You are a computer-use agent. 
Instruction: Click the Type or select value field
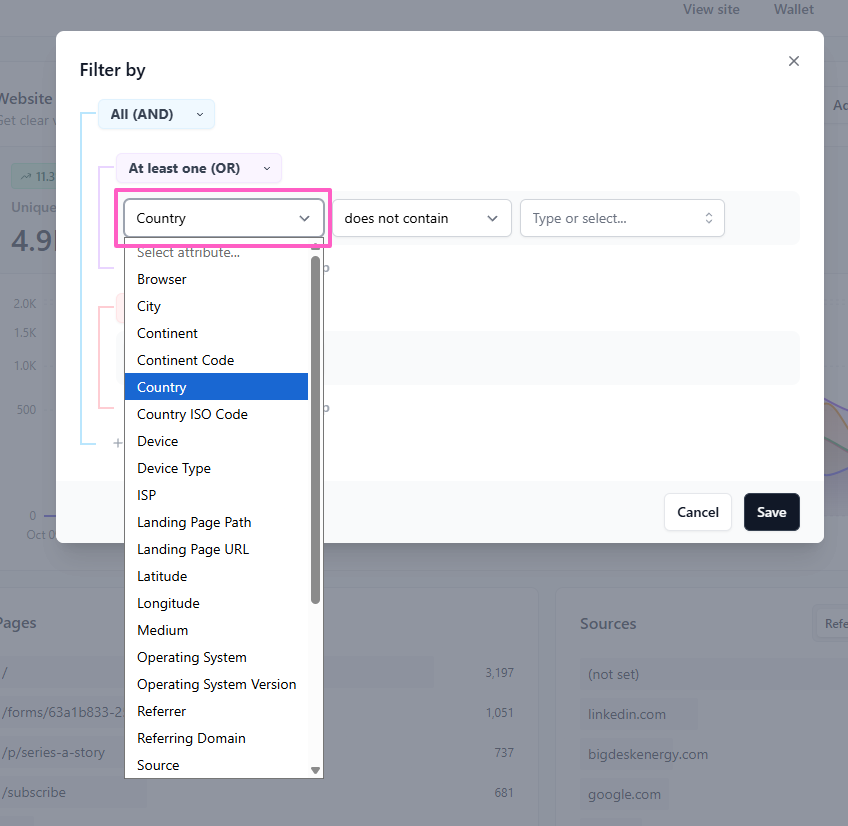610,218
